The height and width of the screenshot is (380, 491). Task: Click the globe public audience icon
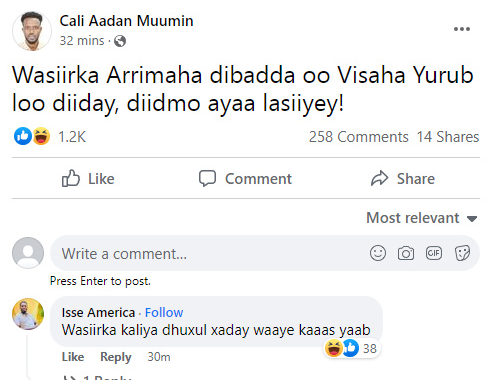pyautogui.click(x=120, y=41)
